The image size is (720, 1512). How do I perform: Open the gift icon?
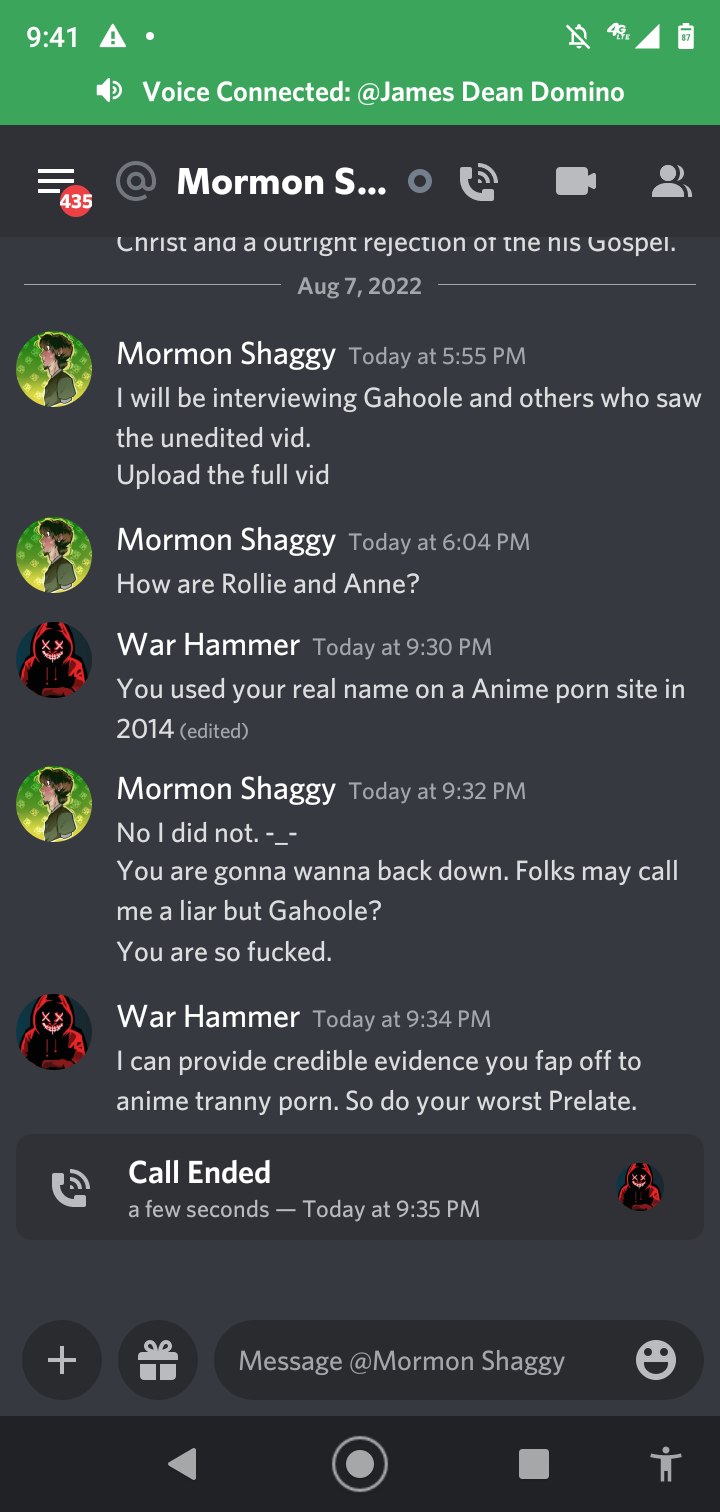(158, 1360)
